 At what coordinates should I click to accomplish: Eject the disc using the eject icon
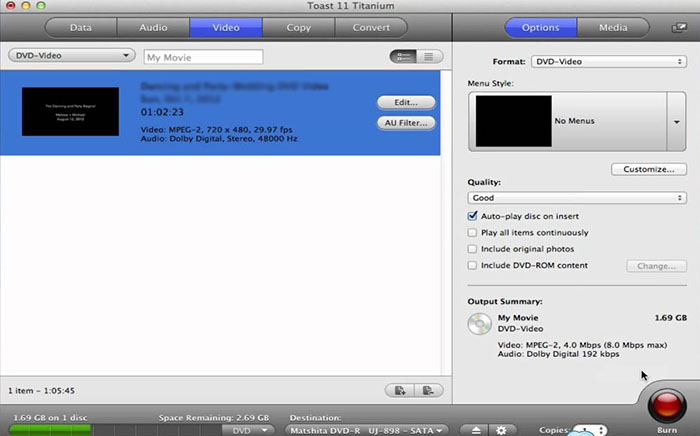[477, 429]
